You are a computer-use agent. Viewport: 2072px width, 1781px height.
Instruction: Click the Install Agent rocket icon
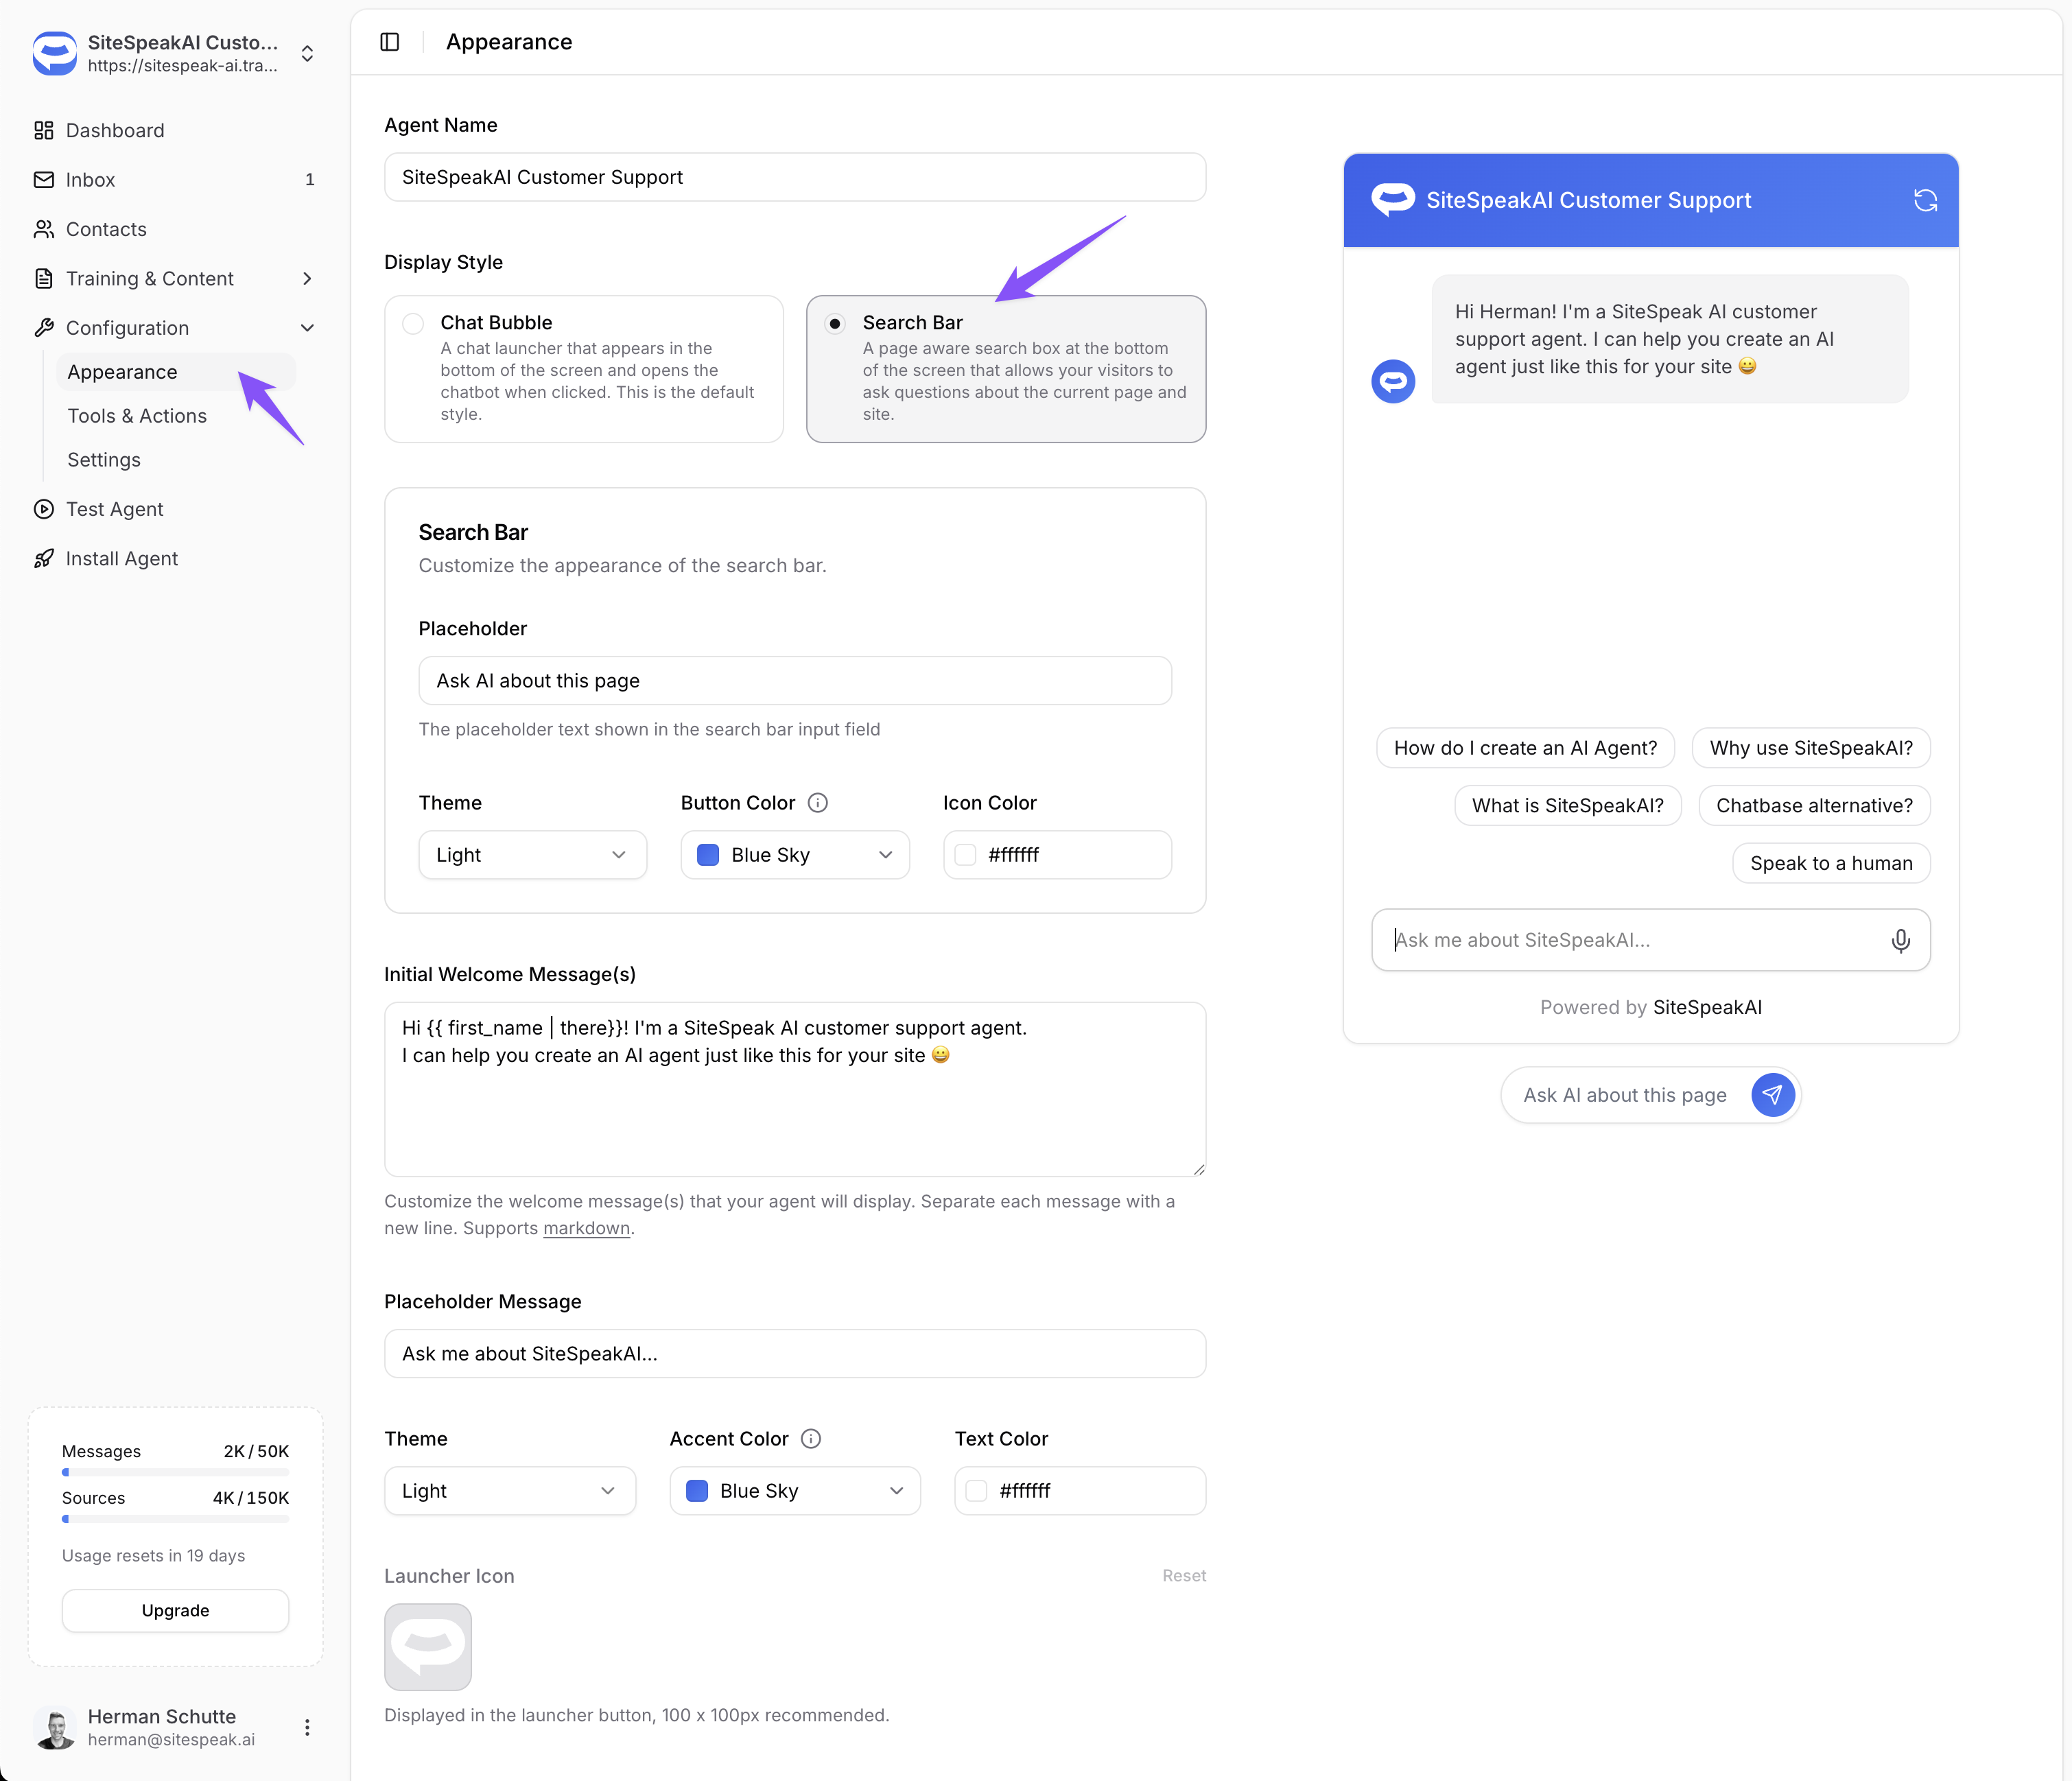tap(43, 558)
